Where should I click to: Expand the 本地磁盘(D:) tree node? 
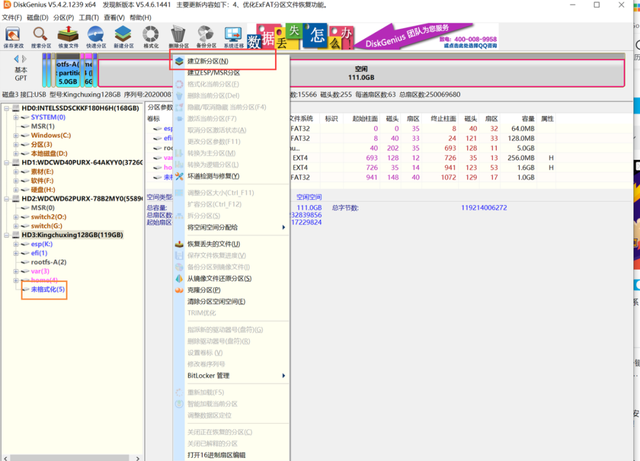tap(16, 154)
